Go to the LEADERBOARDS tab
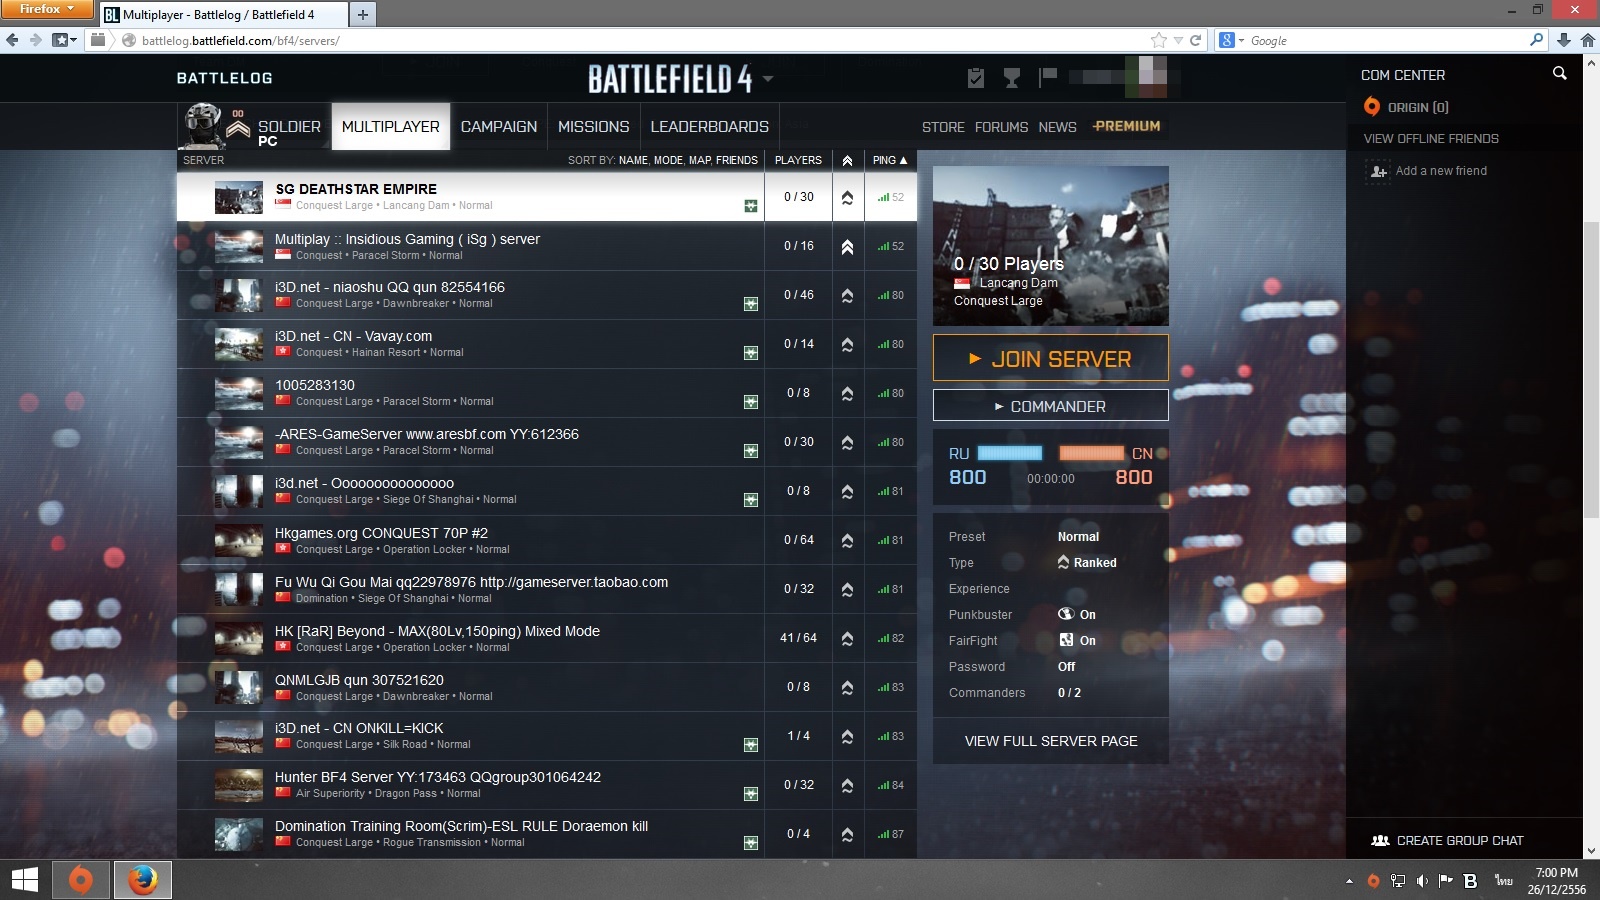The width and height of the screenshot is (1600, 900). pyautogui.click(x=710, y=127)
